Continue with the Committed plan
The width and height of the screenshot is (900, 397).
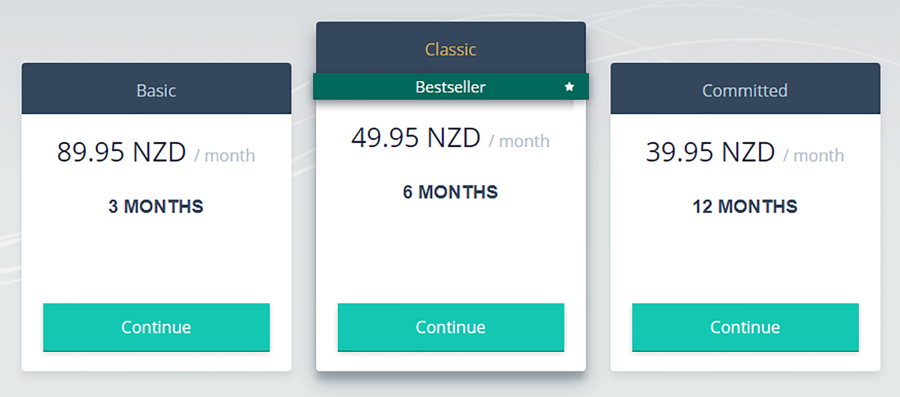pyautogui.click(x=745, y=328)
